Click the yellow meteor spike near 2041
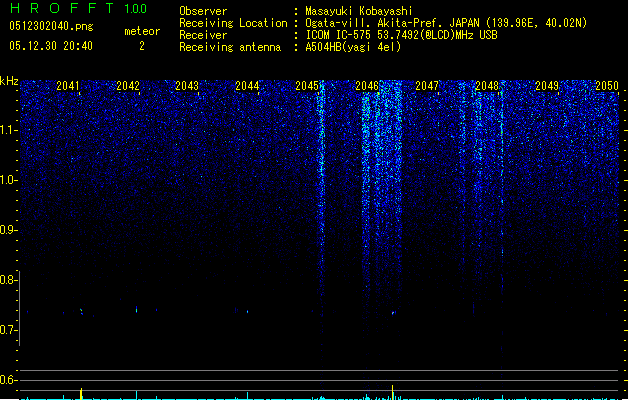Image resolution: width=629 pixels, height=400 pixels. click(x=81, y=394)
